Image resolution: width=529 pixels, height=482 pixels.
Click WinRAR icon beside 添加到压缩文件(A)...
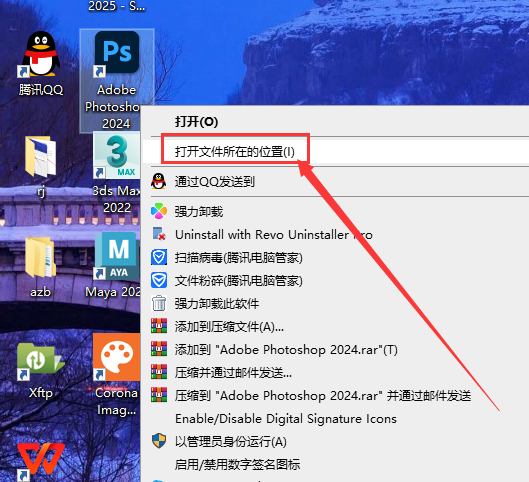[x=159, y=326]
